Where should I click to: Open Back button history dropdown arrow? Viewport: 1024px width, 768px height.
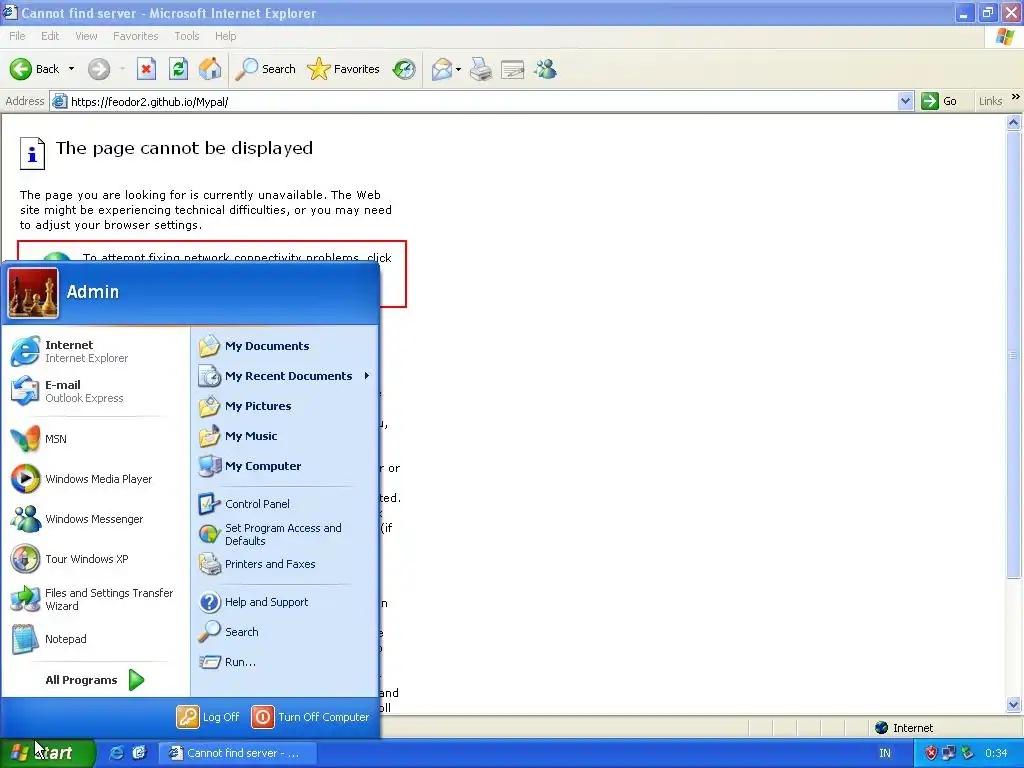click(71, 69)
